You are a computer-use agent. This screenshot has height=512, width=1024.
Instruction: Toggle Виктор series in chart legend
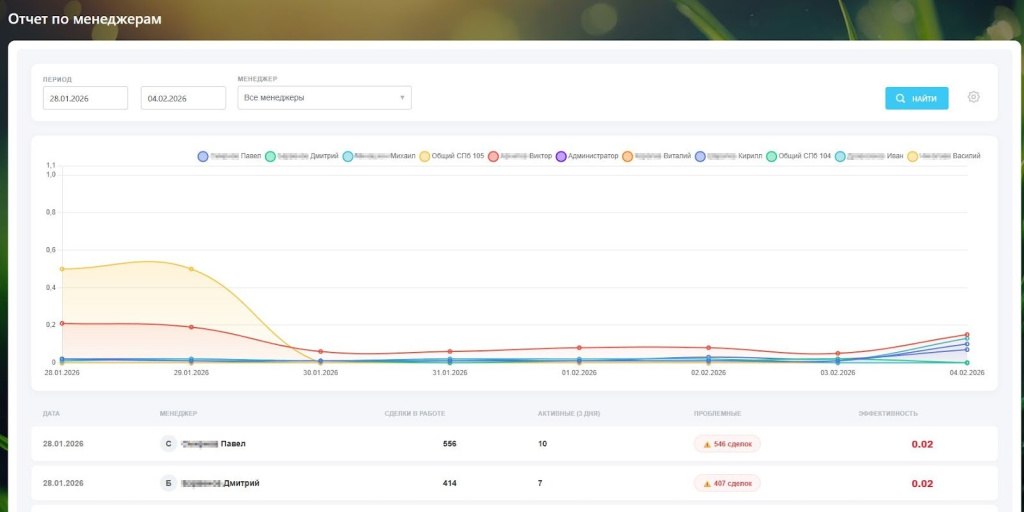(x=520, y=156)
